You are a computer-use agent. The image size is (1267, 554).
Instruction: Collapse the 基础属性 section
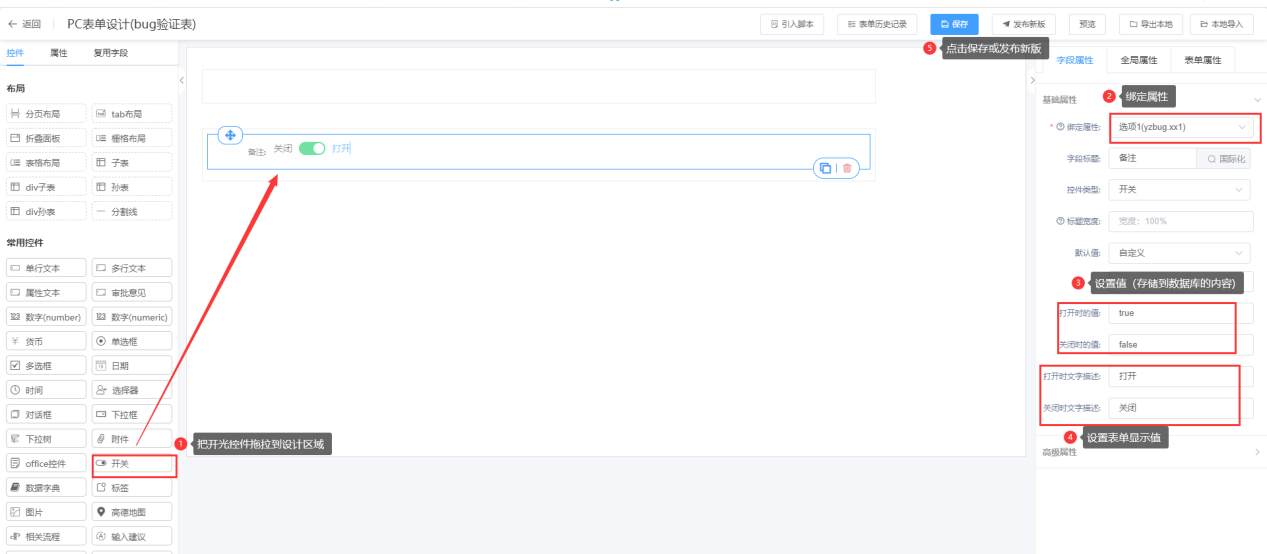1257,99
